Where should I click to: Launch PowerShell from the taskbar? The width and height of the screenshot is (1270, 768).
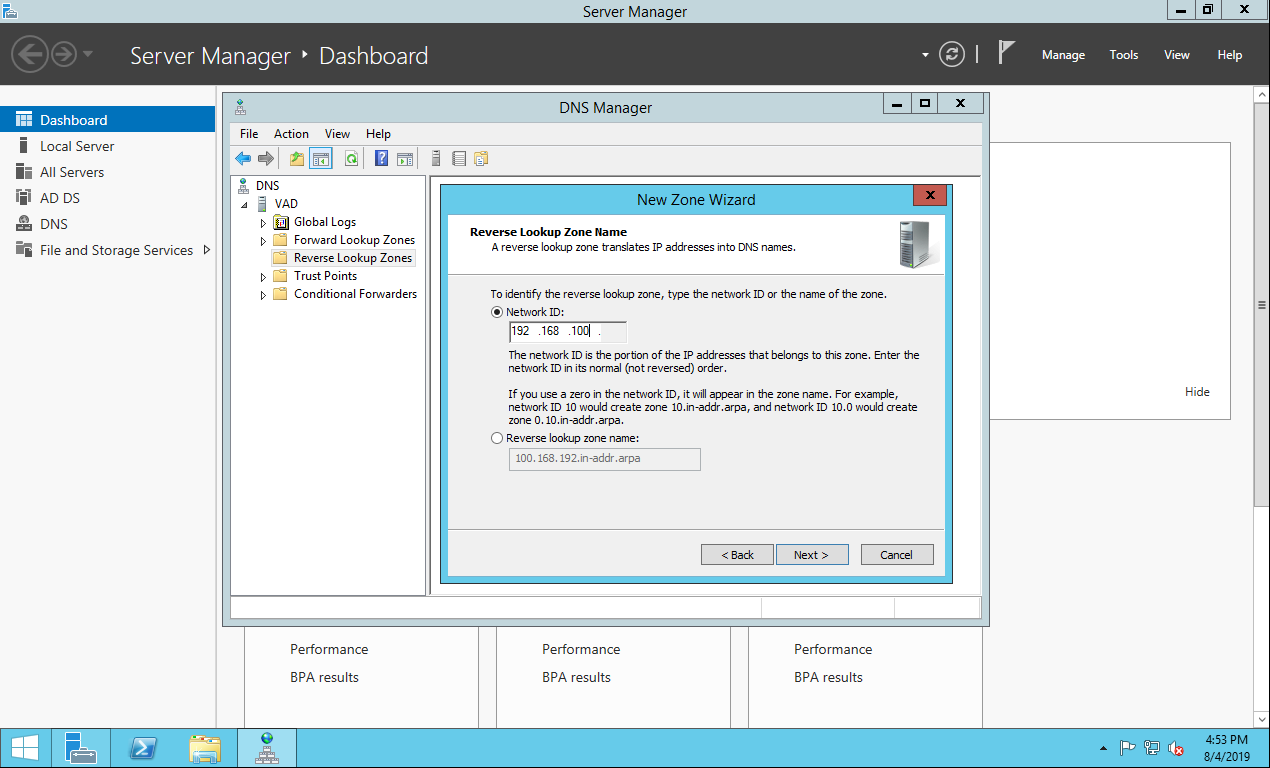pos(144,748)
